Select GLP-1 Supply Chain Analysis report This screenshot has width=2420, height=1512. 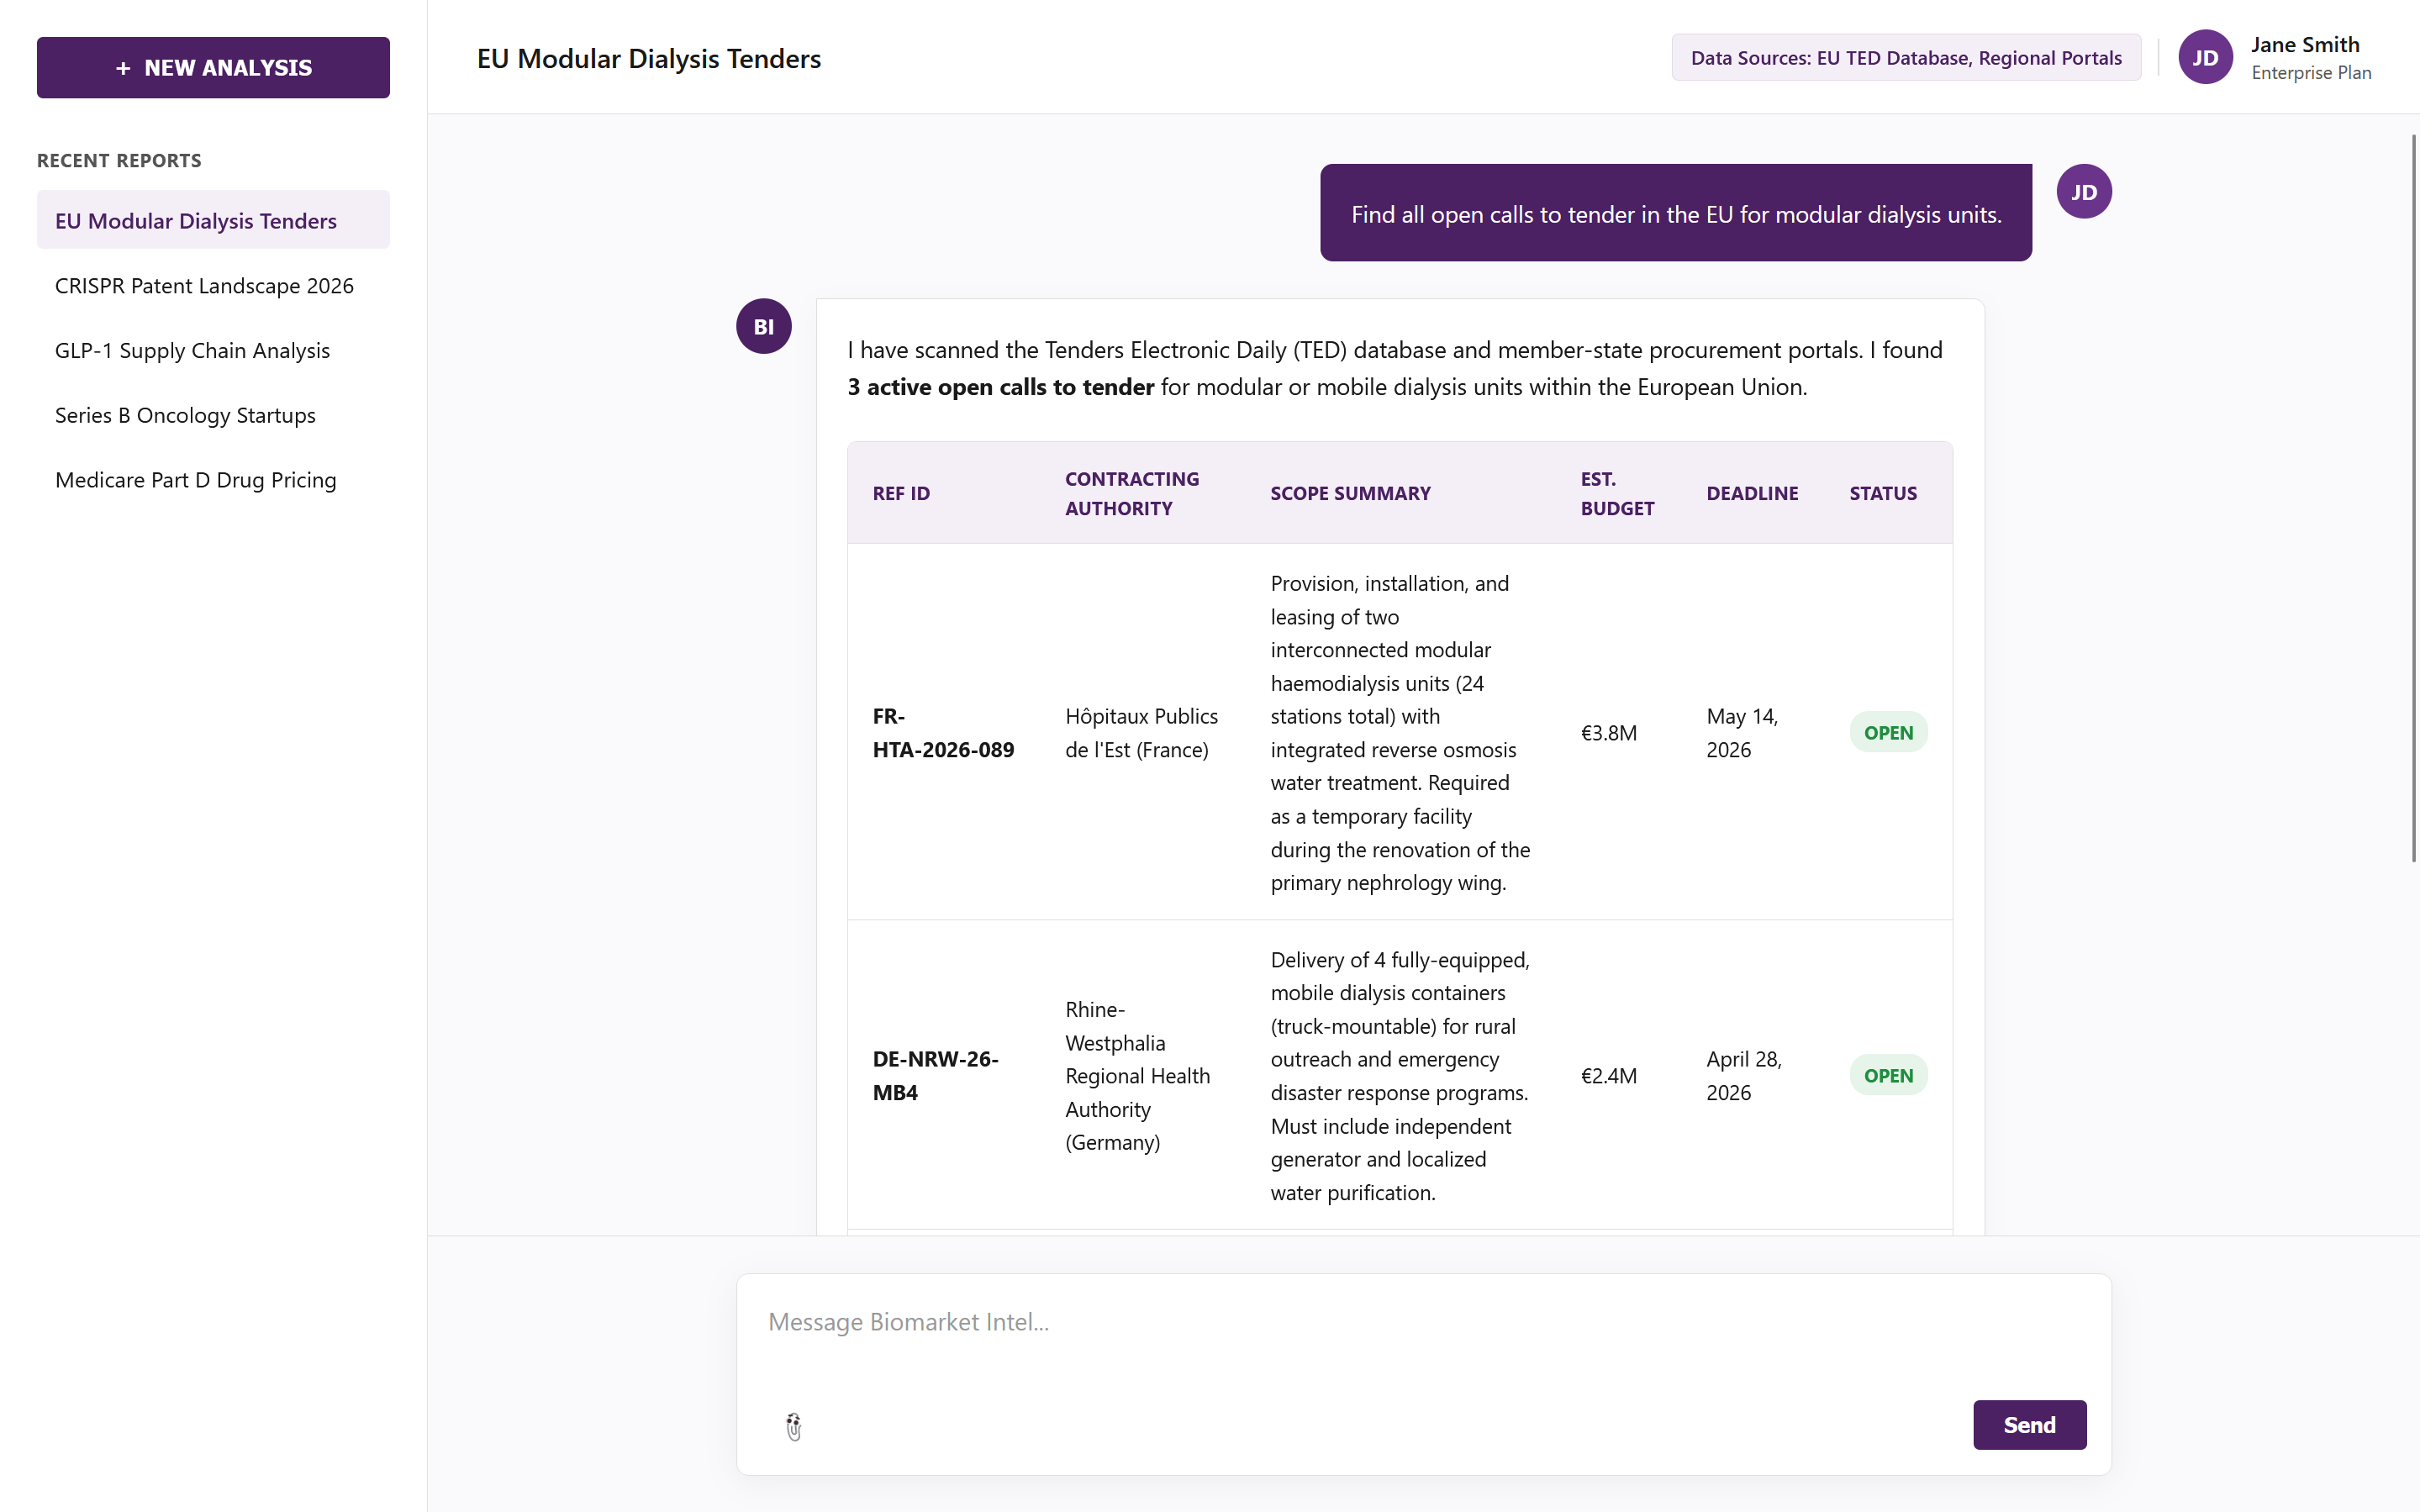(192, 351)
